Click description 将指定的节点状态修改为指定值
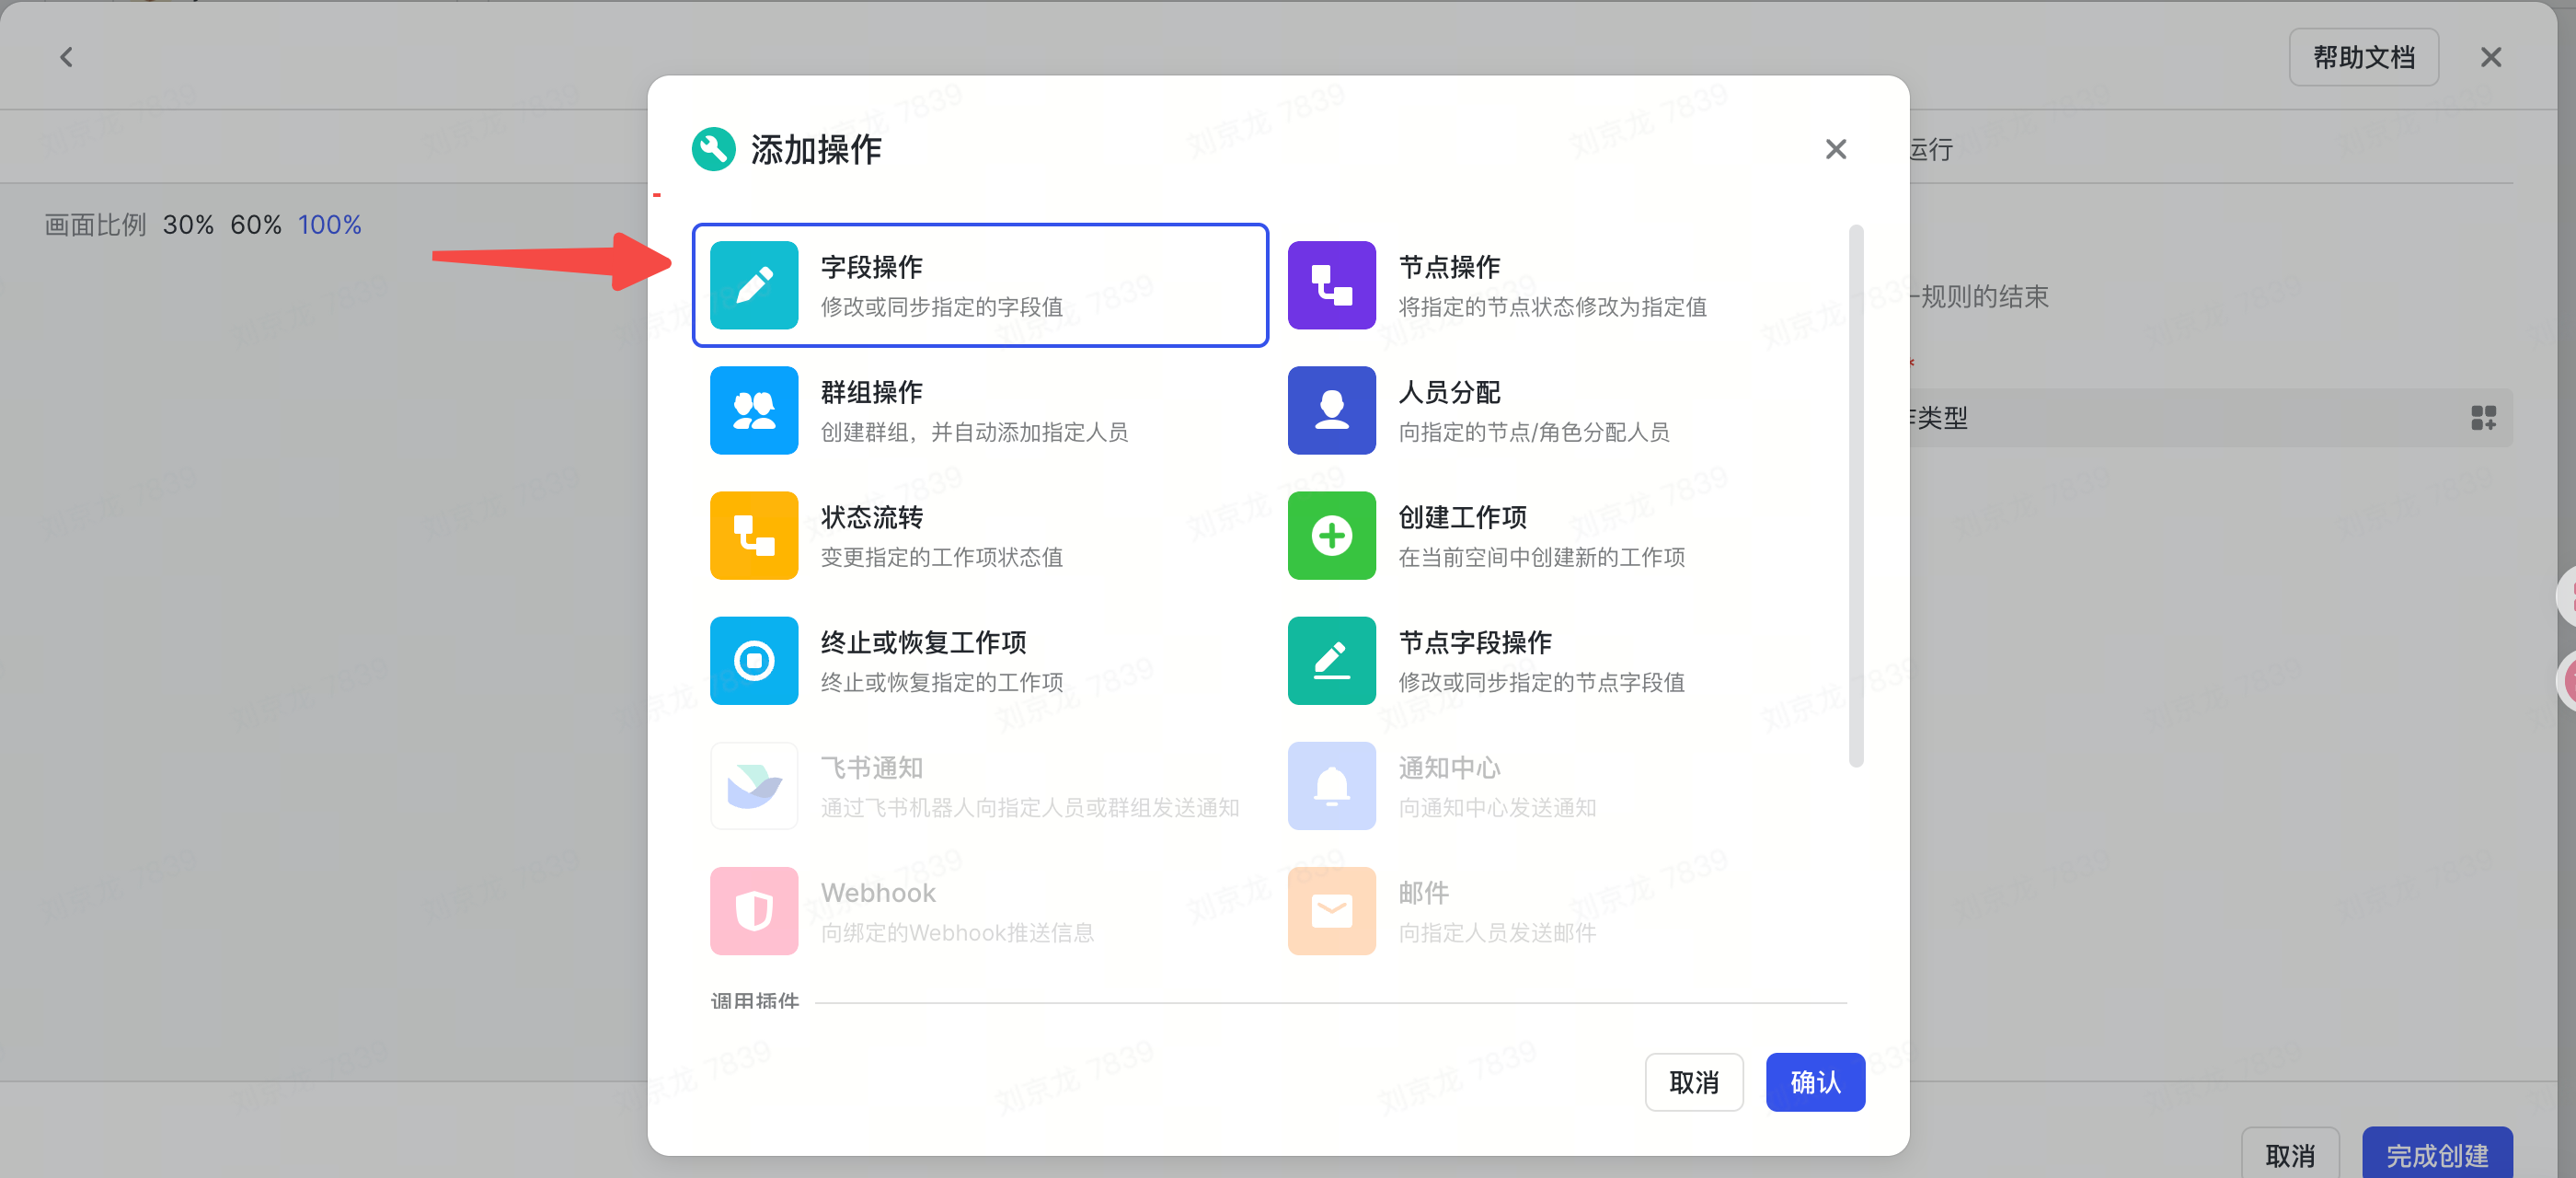Image resolution: width=2576 pixels, height=1178 pixels. [x=1552, y=307]
